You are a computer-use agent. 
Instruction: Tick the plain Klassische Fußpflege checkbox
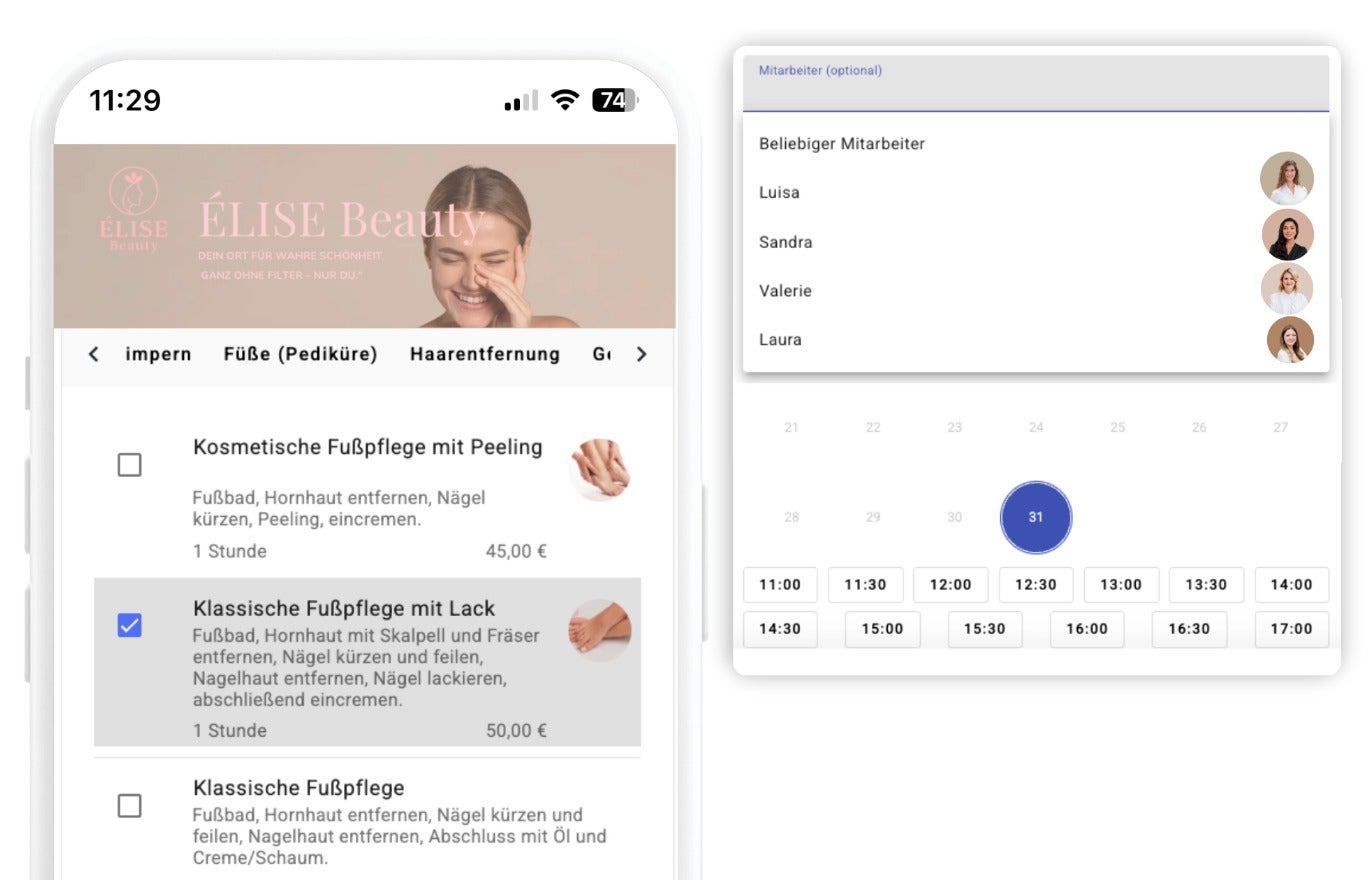[x=130, y=806]
